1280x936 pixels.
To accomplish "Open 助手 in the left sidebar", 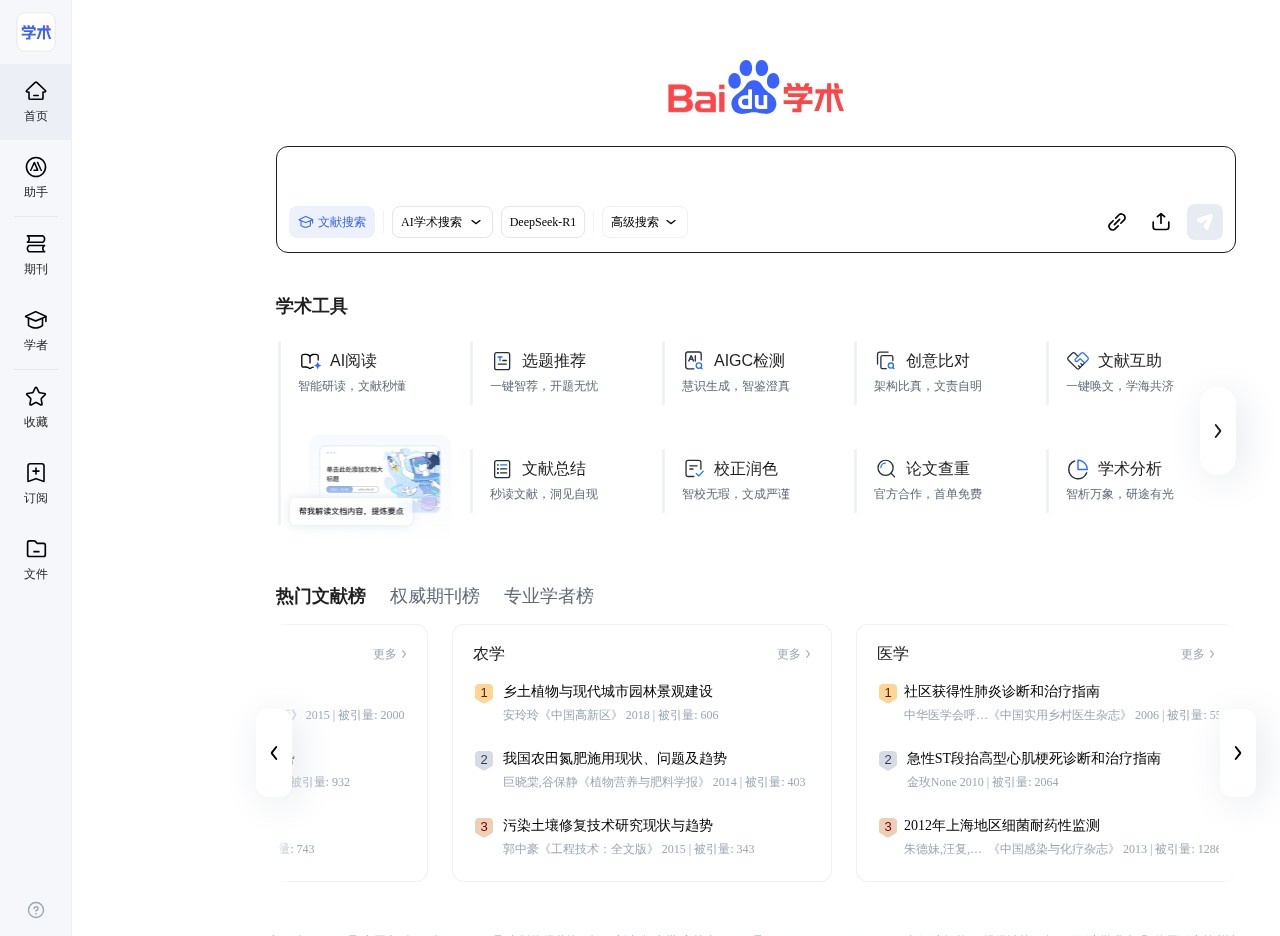I will click(35, 178).
